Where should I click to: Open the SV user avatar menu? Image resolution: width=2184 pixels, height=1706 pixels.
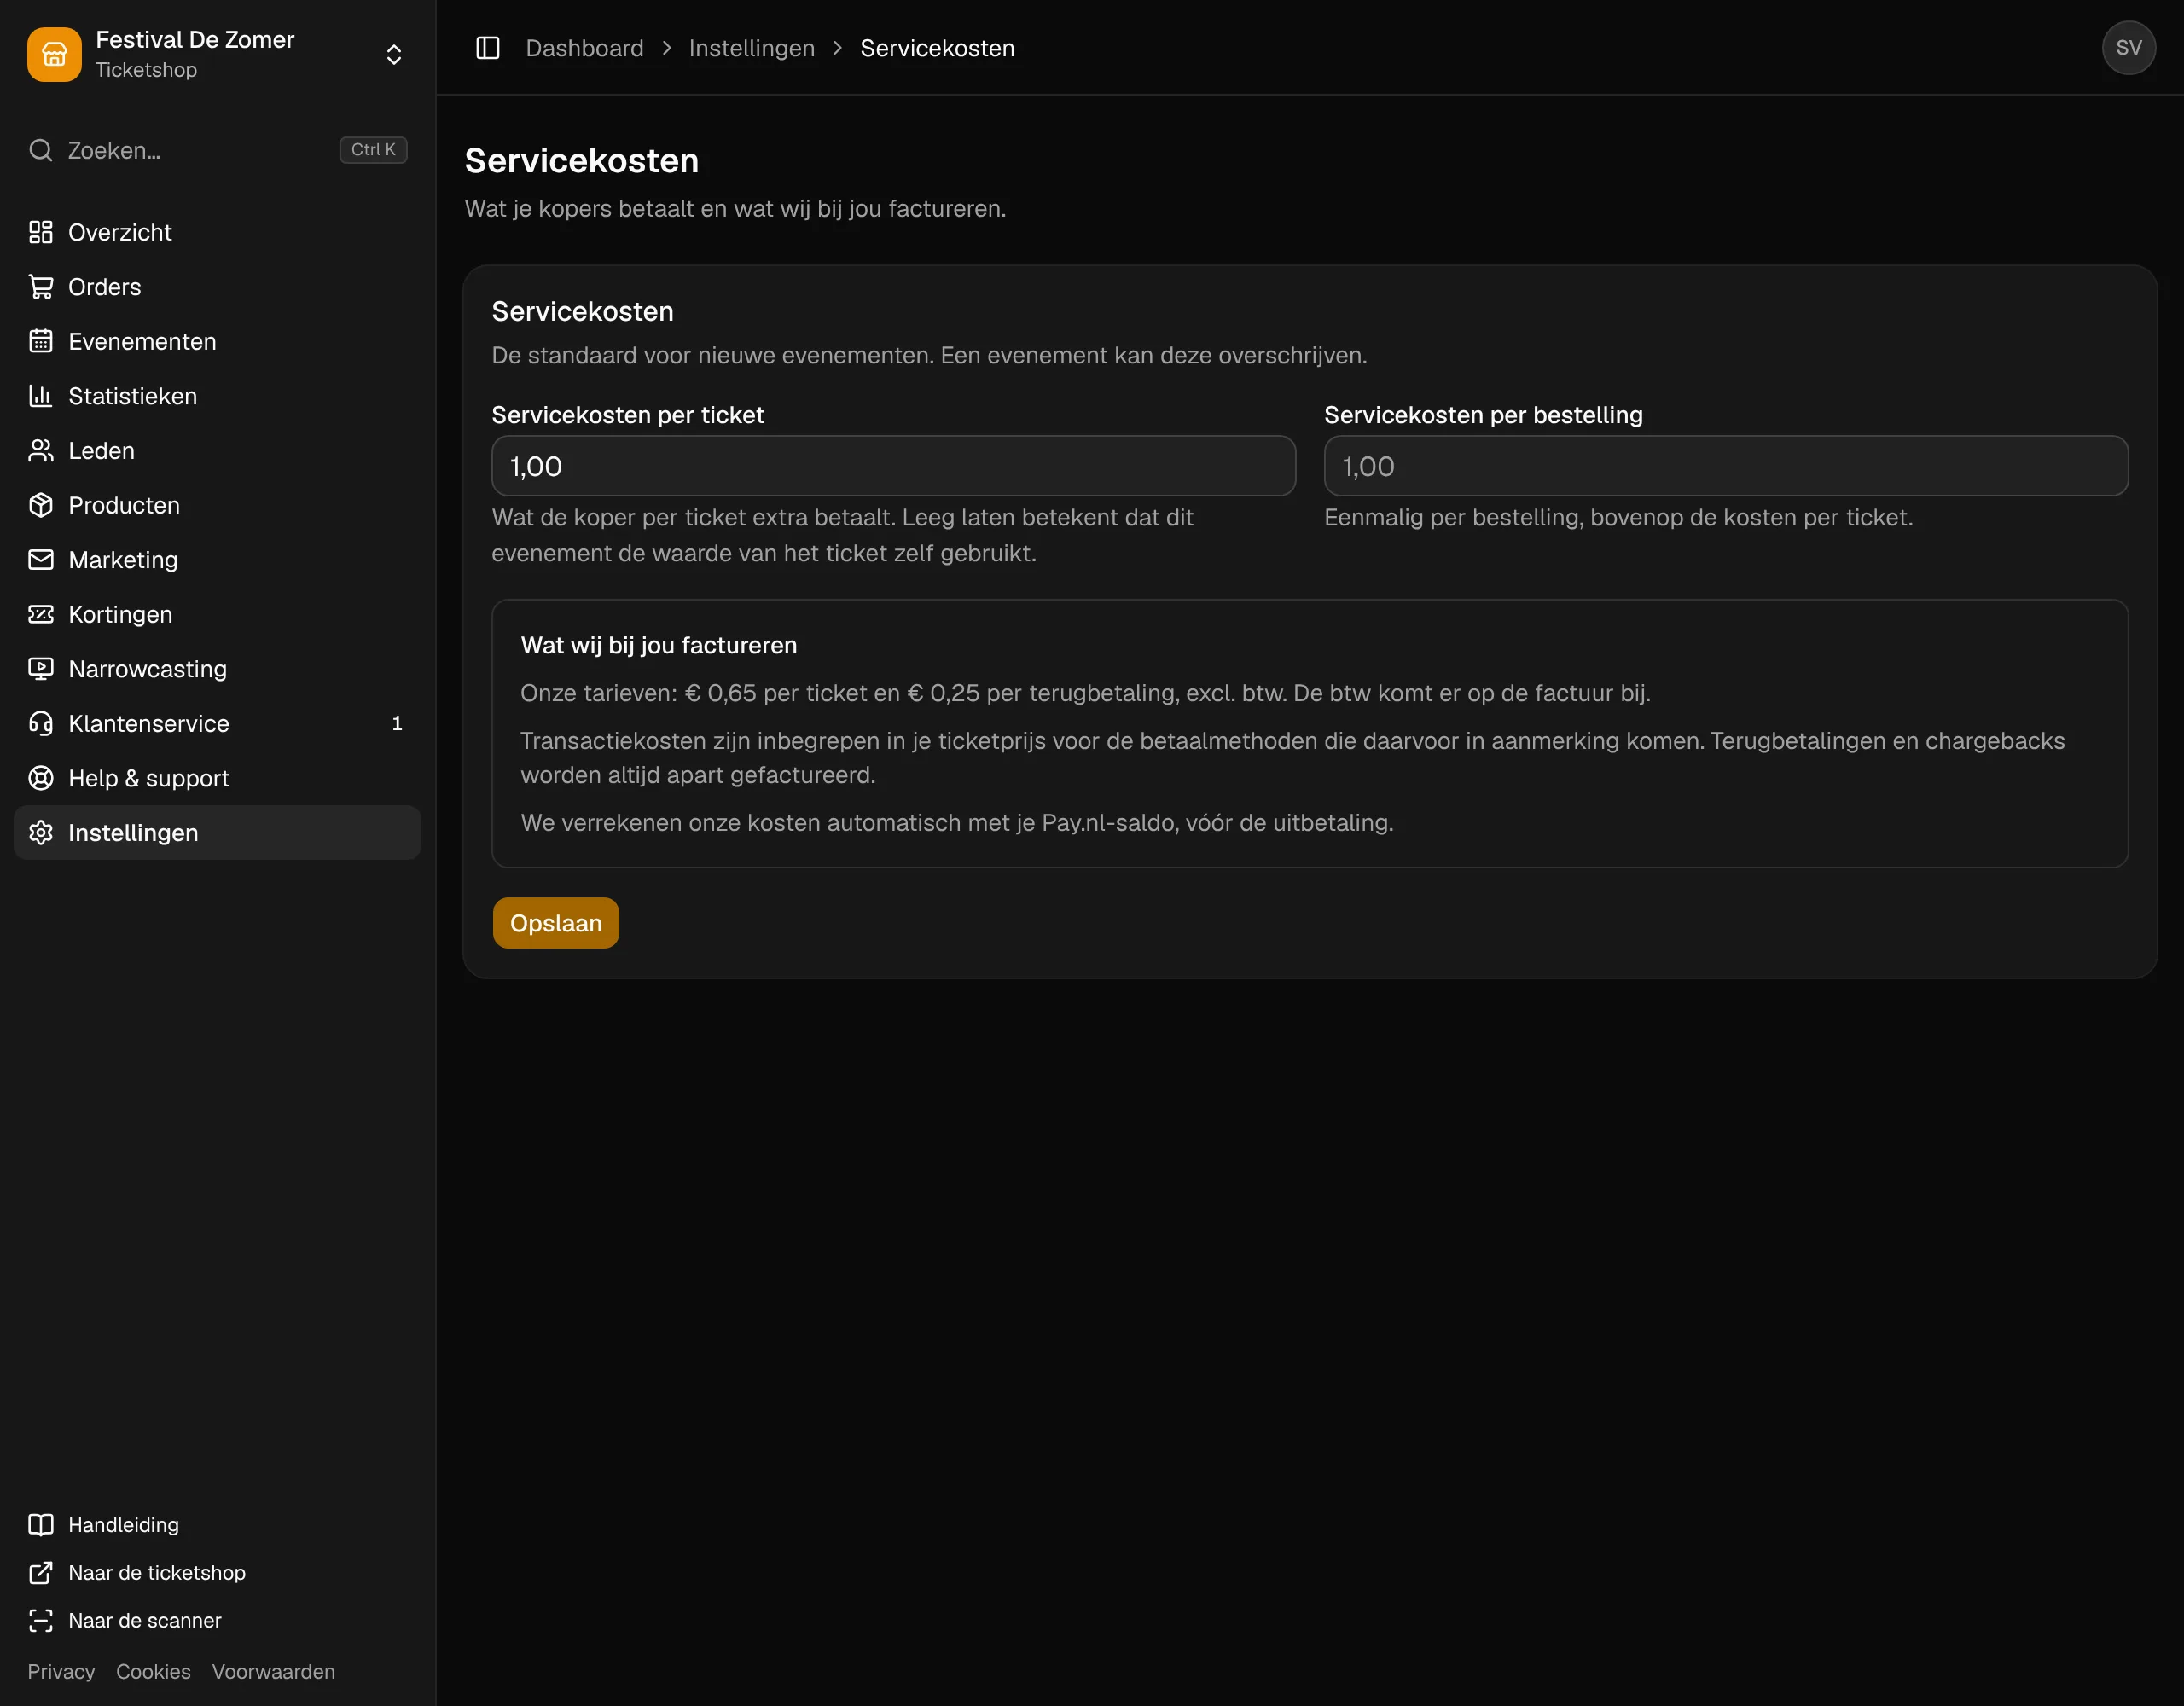(2129, 48)
